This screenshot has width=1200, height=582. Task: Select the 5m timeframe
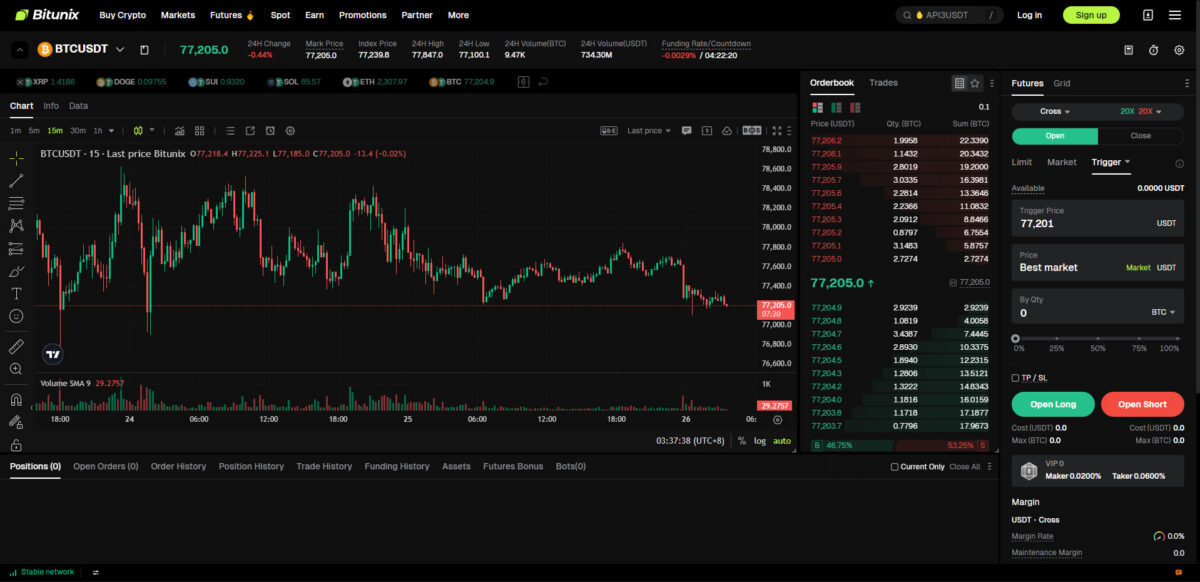(34, 130)
